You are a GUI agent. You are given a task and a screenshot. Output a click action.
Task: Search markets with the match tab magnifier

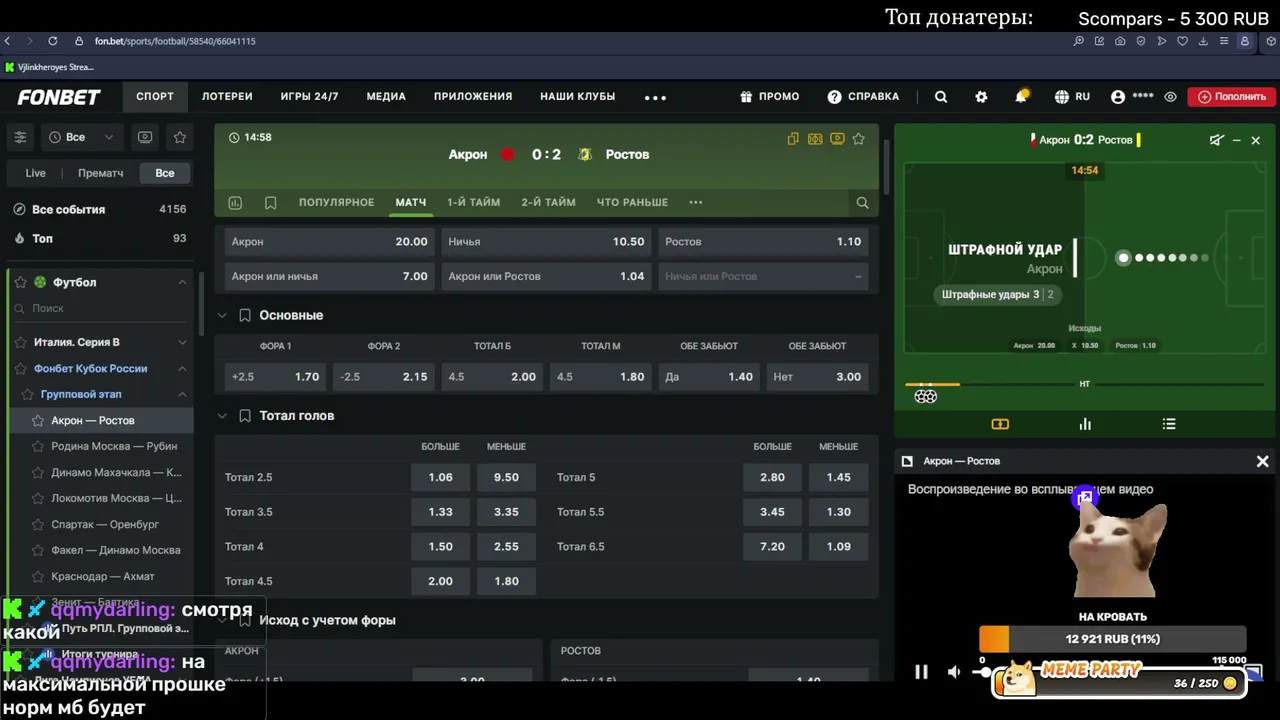(862, 203)
